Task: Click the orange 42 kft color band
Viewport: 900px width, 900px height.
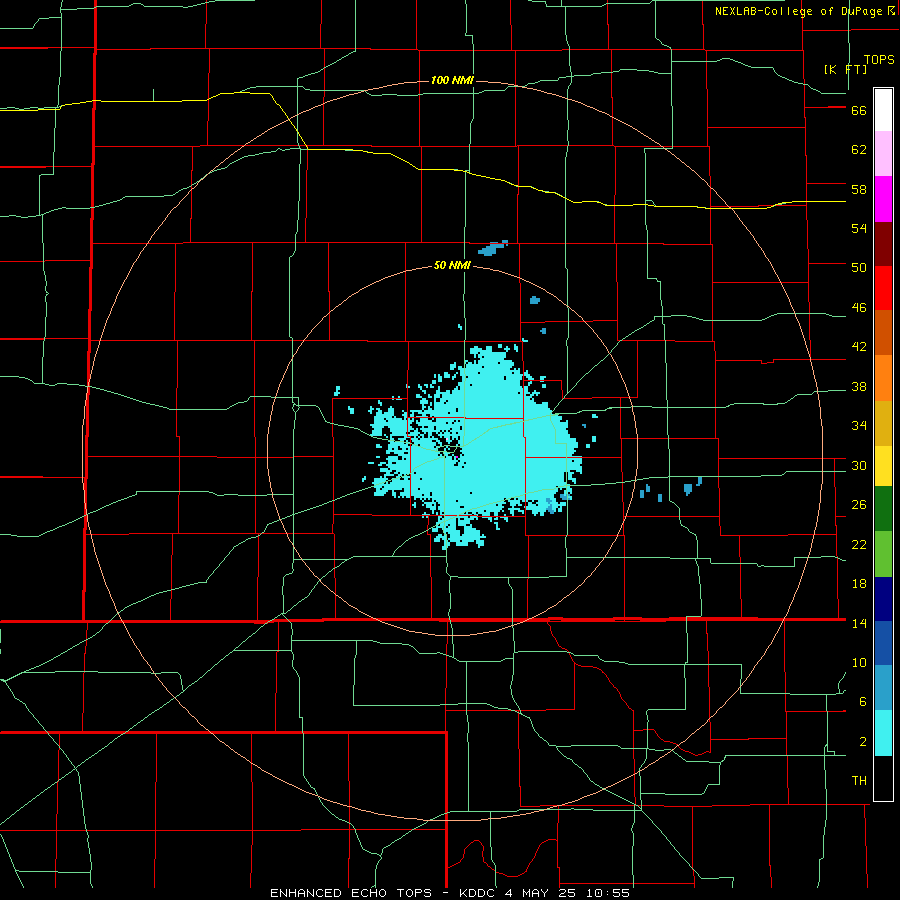Action: pyautogui.click(x=883, y=378)
